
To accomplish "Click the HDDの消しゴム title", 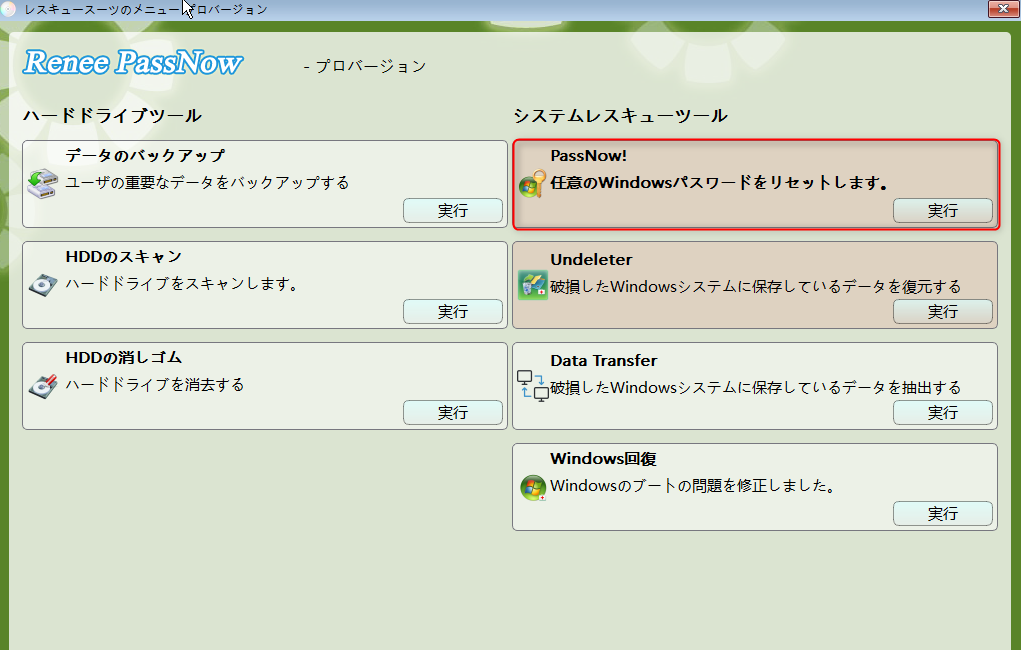I will click(x=124, y=358).
